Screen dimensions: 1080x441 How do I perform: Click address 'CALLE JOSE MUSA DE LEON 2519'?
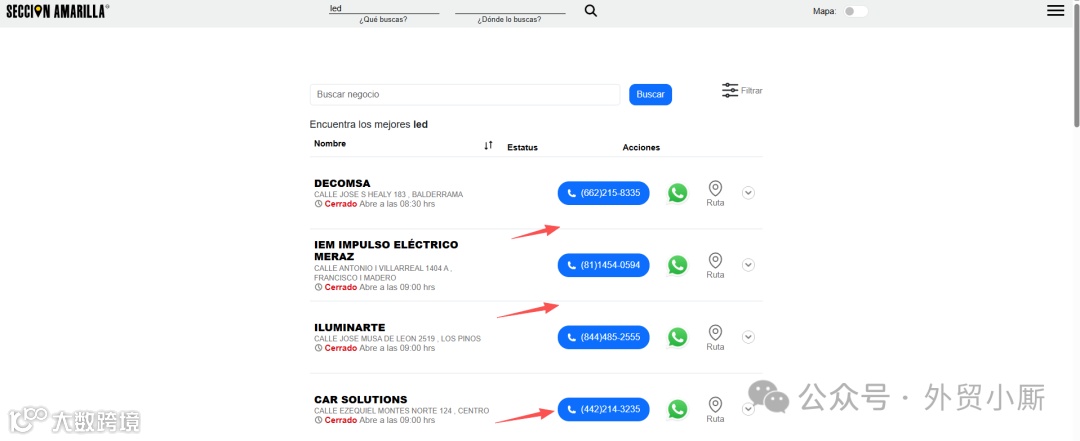point(397,338)
